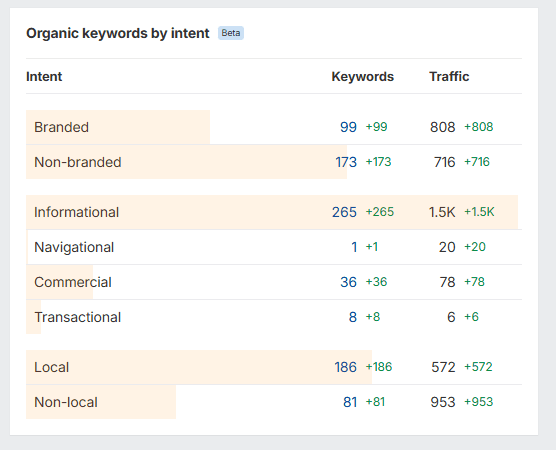The image size is (556, 450).
Task: Click the +20 Navigational traffic change
Action: [475, 246]
